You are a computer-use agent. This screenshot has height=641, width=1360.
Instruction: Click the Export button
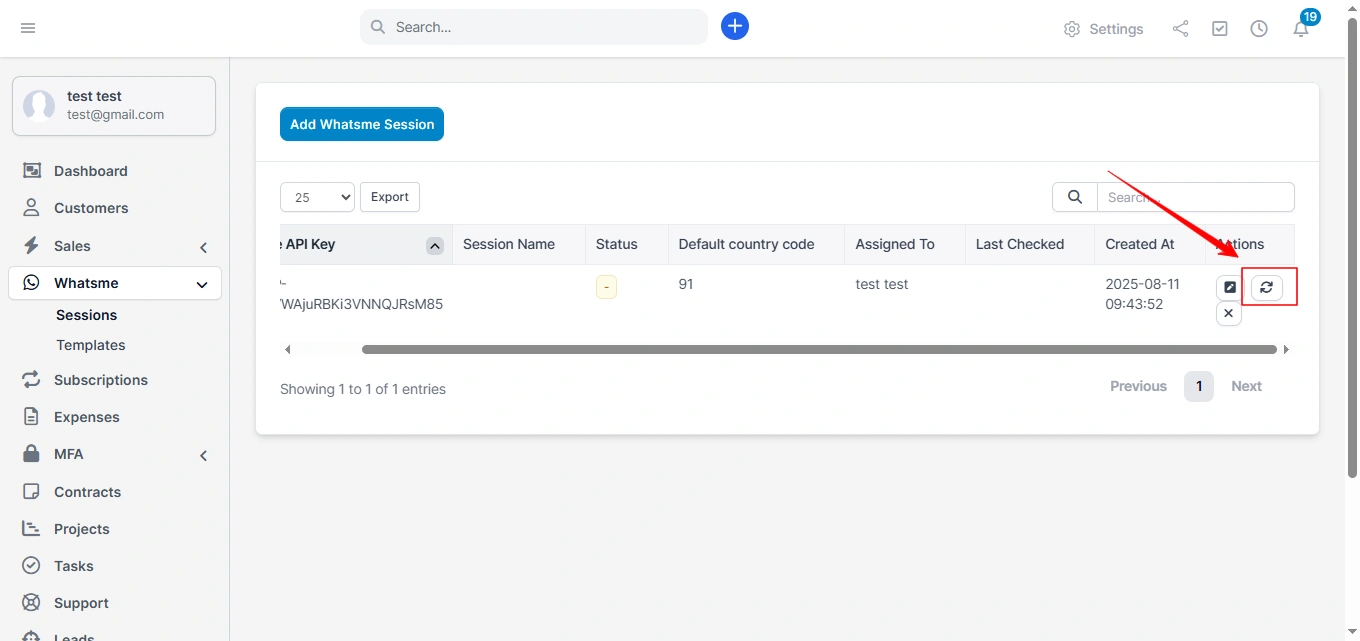[x=390, y=197]
